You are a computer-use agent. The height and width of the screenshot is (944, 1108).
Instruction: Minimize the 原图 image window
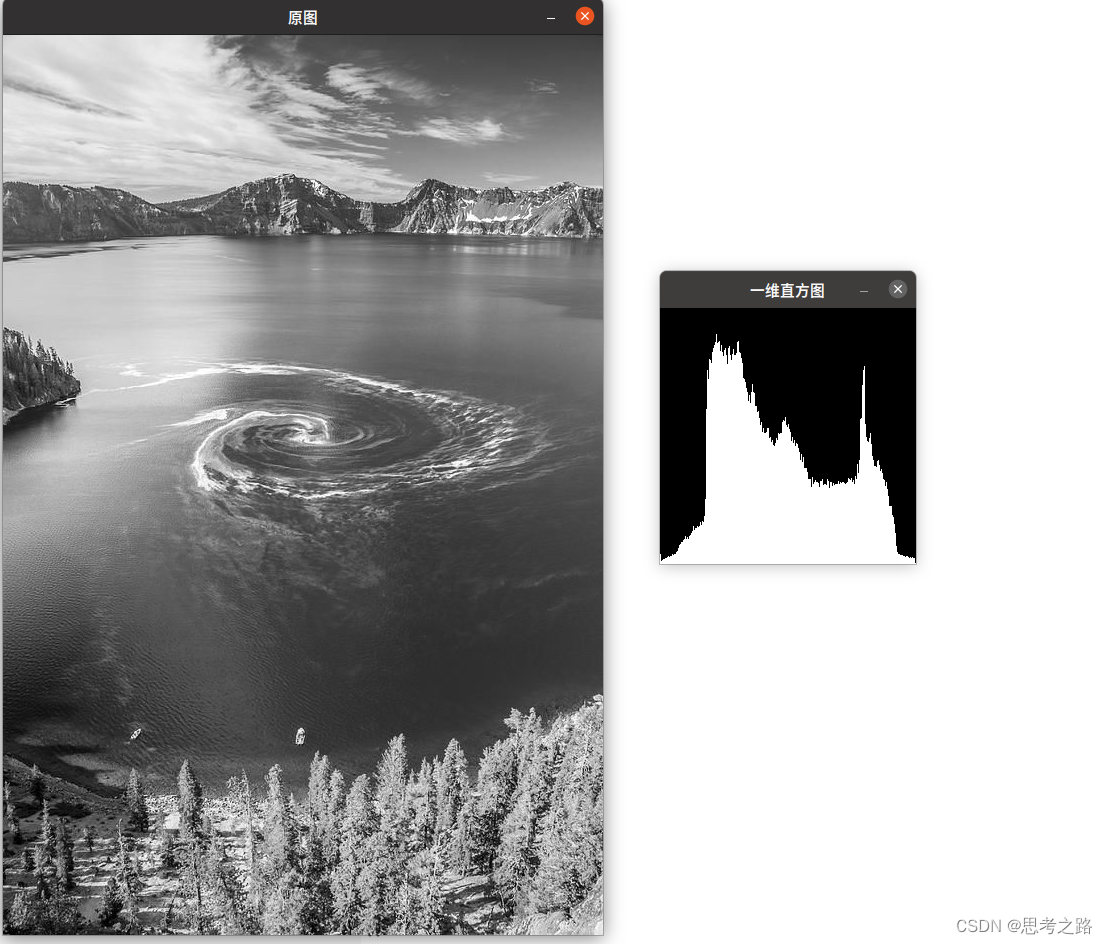pyautogui.click(x=551, y=17)
